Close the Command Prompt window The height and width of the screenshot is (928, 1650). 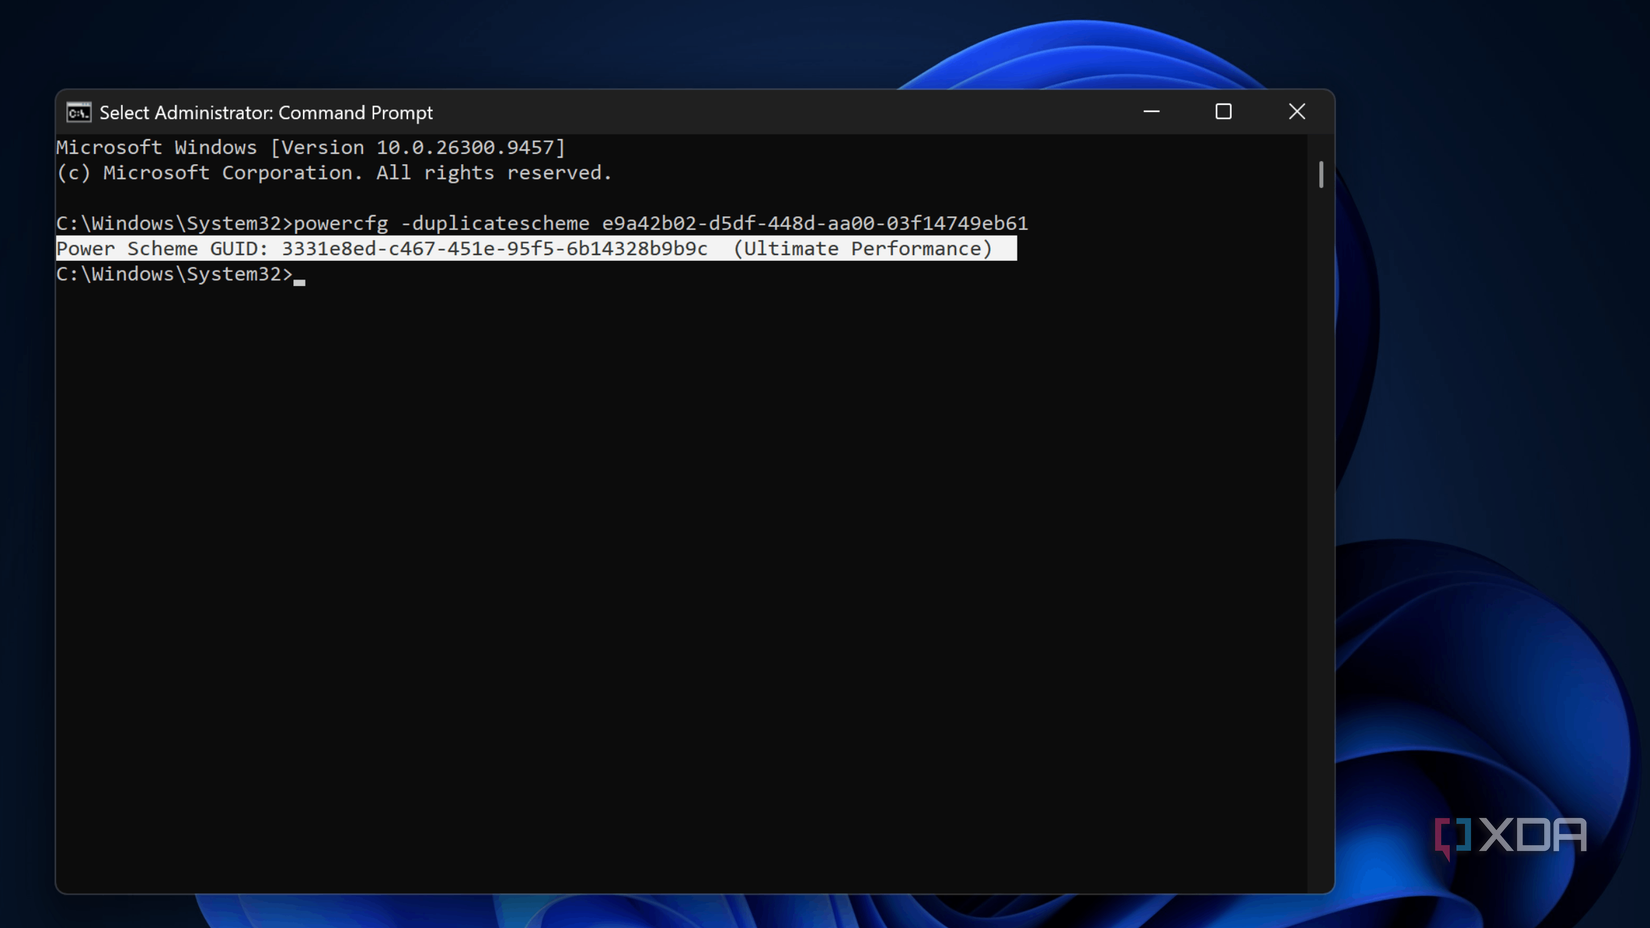point(1297,112)
